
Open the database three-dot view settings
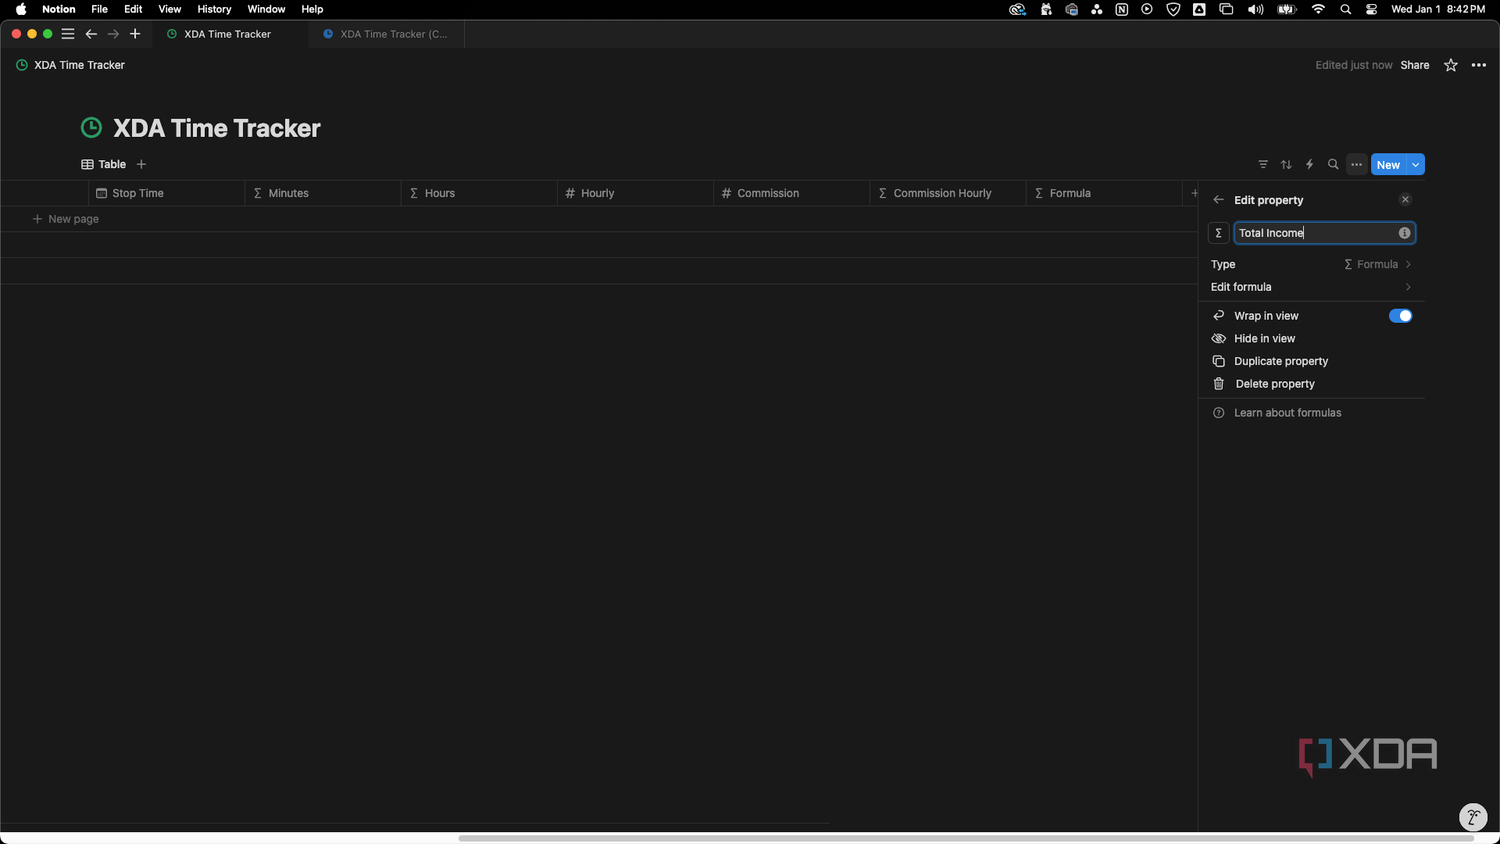[x=1356, y=165]
